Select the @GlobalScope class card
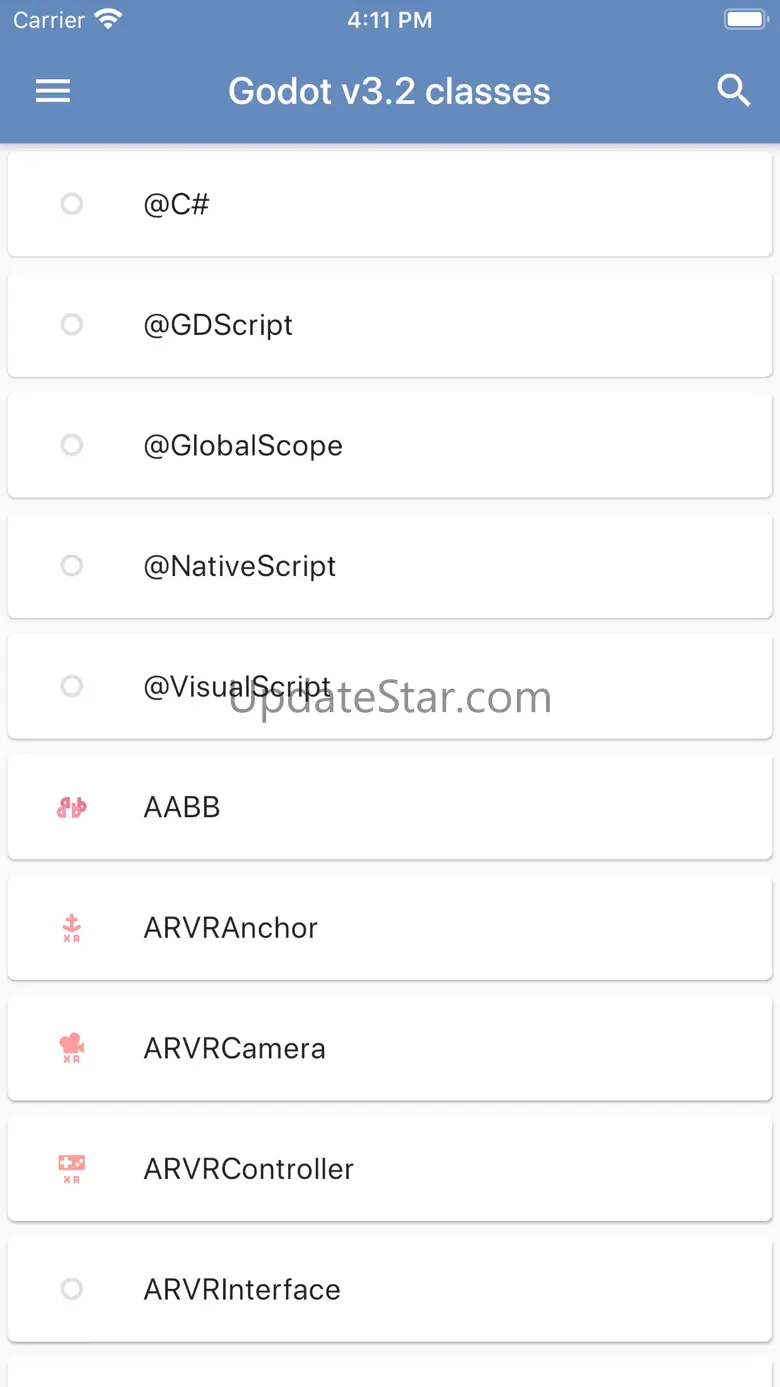This screenshot has width=780, height=1387. [x=390, y=445]
